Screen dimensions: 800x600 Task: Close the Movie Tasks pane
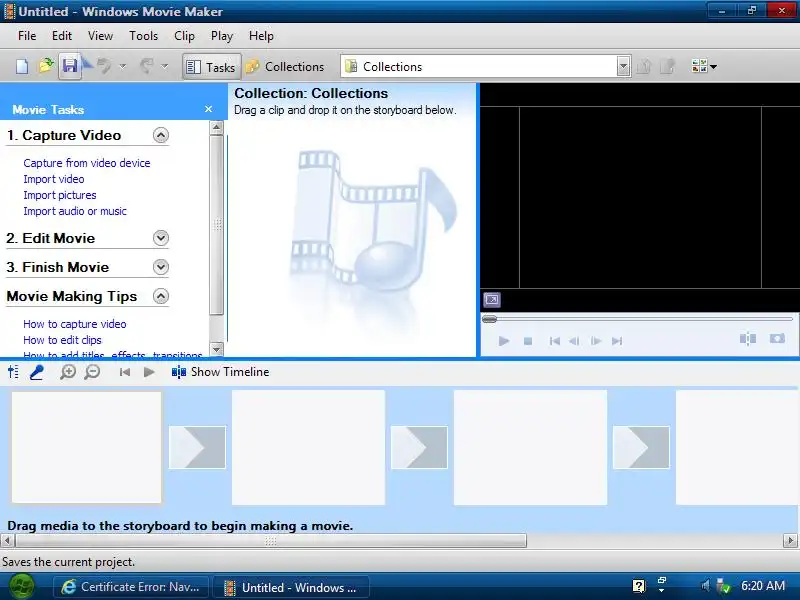point(208,109)
